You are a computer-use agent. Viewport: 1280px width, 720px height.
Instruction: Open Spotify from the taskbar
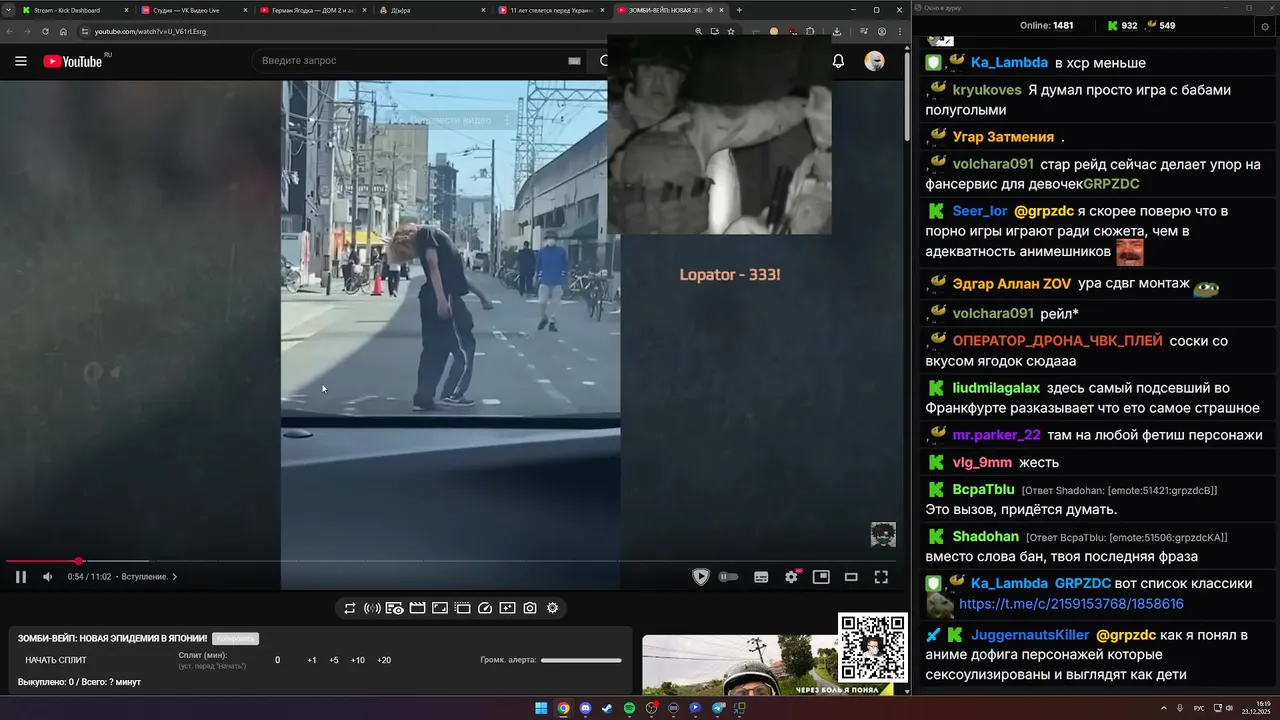coord(629,708)
